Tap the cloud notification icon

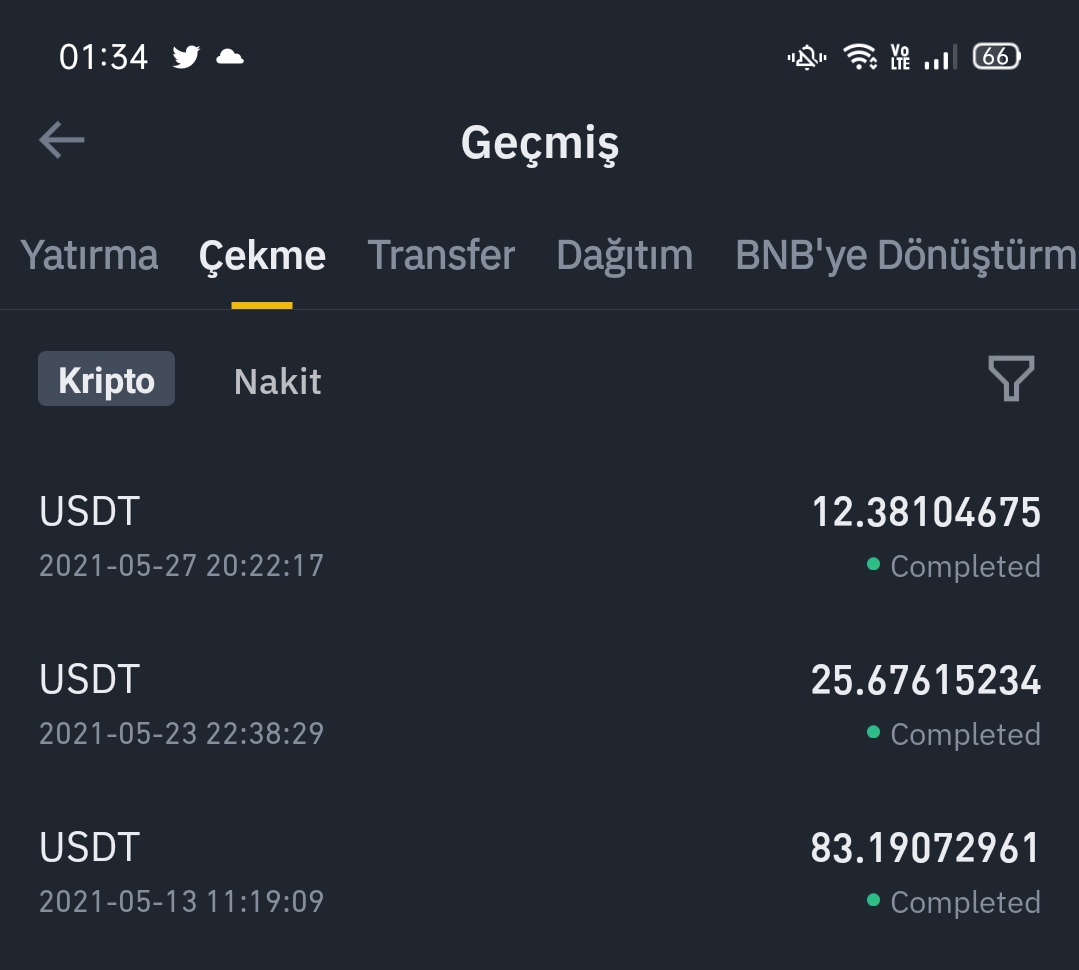[x=230, y=57]
